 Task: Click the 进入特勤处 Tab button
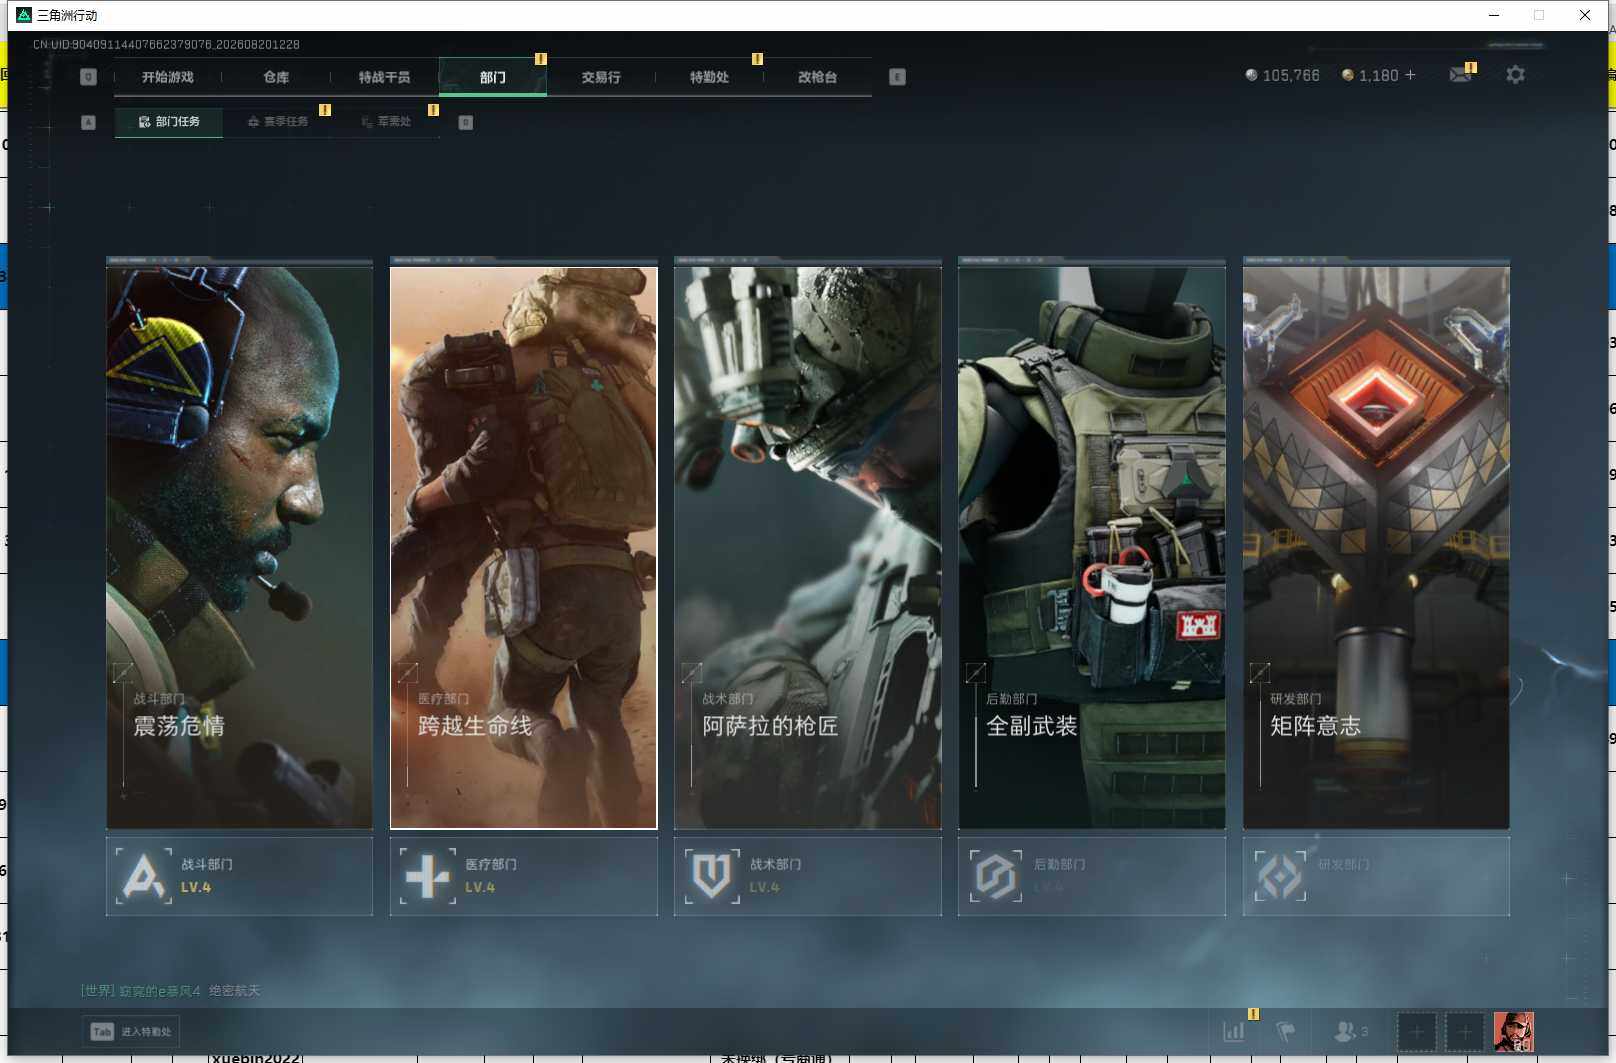[131, 1031]
